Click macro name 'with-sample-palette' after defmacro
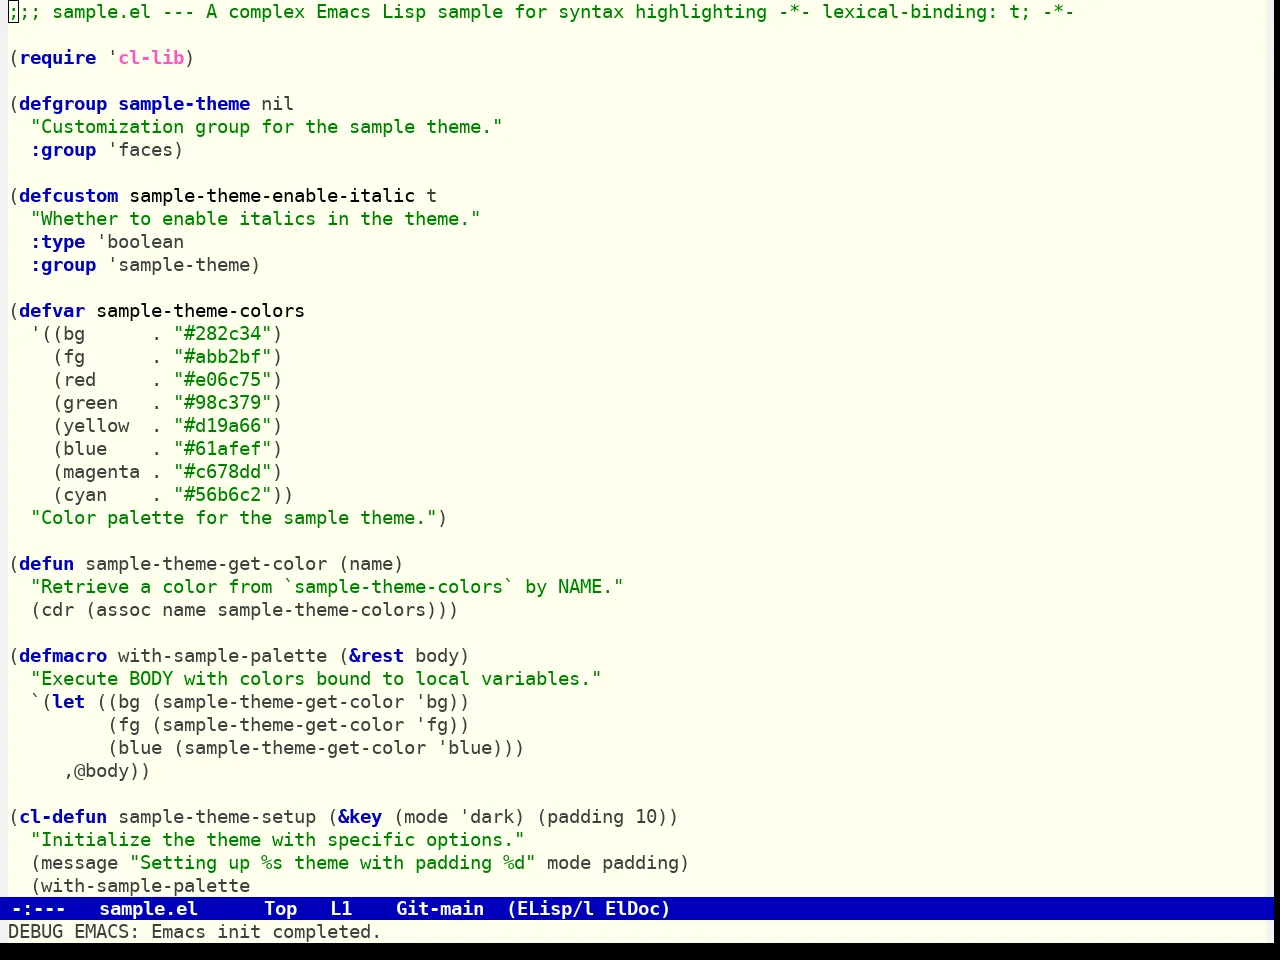Screen dimensions: 1280x960 222,656
